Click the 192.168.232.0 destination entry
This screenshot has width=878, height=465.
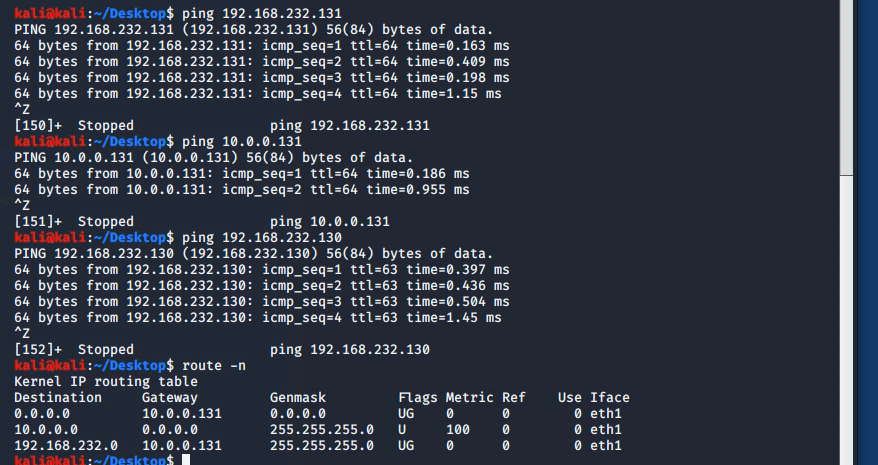tap(66, 445)
